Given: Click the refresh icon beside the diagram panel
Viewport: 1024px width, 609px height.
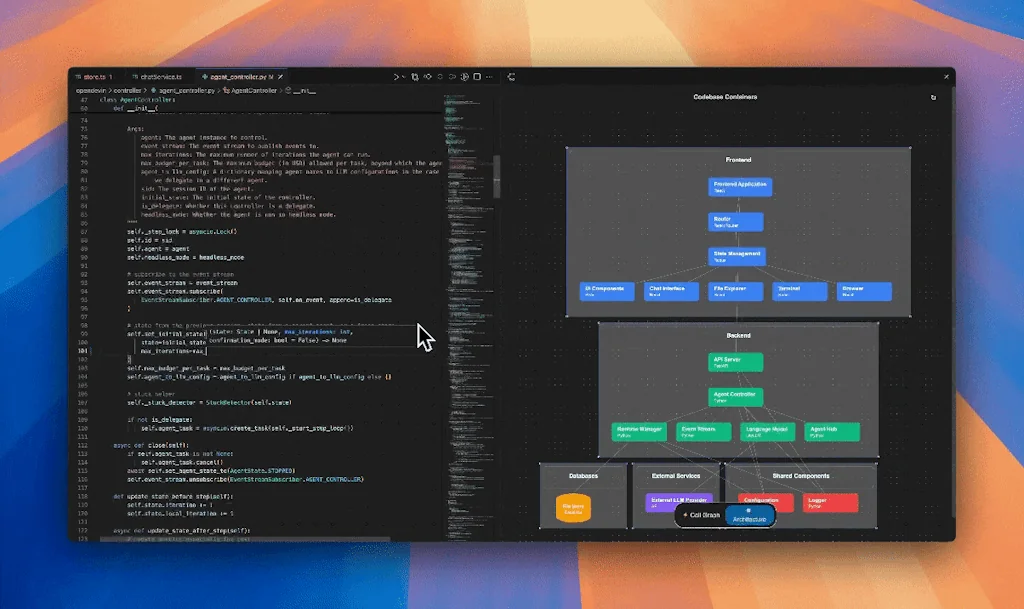Looking at the screenshot, I should tap(511, 76).
